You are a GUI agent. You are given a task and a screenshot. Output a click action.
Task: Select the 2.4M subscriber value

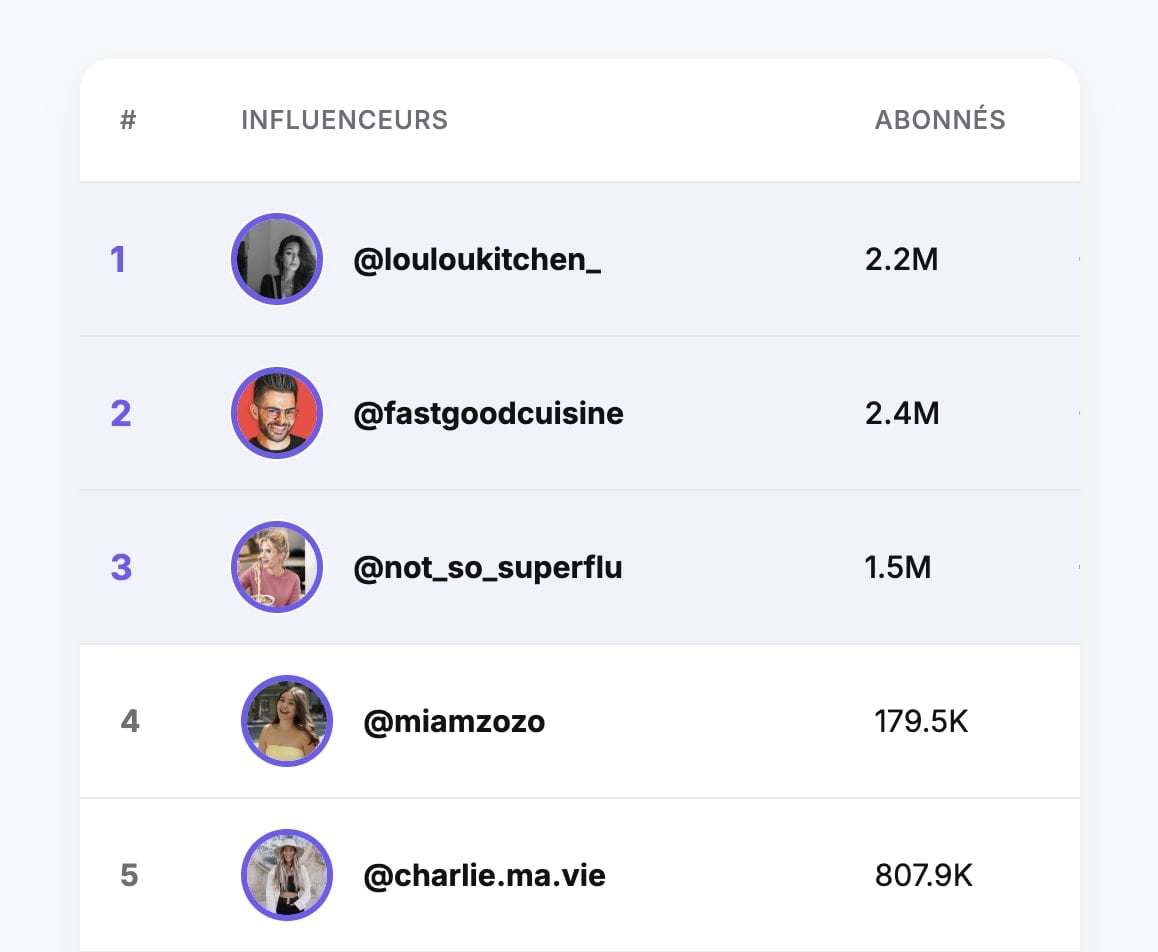pos(902,414)
